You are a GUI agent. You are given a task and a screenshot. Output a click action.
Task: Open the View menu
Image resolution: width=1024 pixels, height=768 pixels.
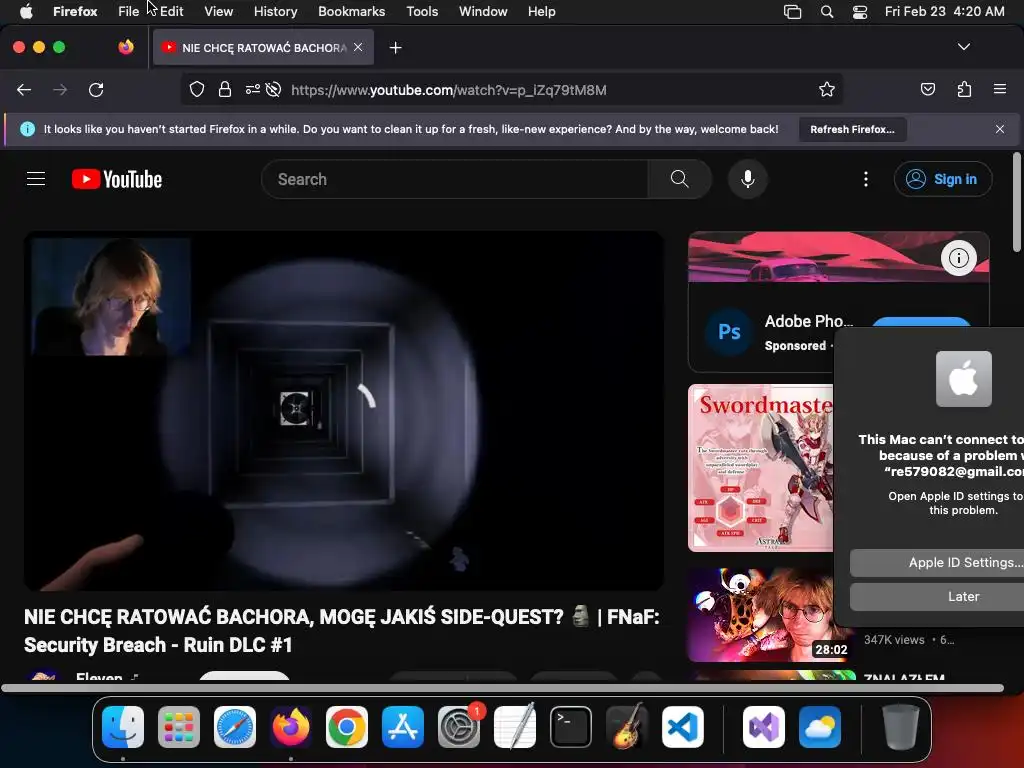[x=218, y=11]
